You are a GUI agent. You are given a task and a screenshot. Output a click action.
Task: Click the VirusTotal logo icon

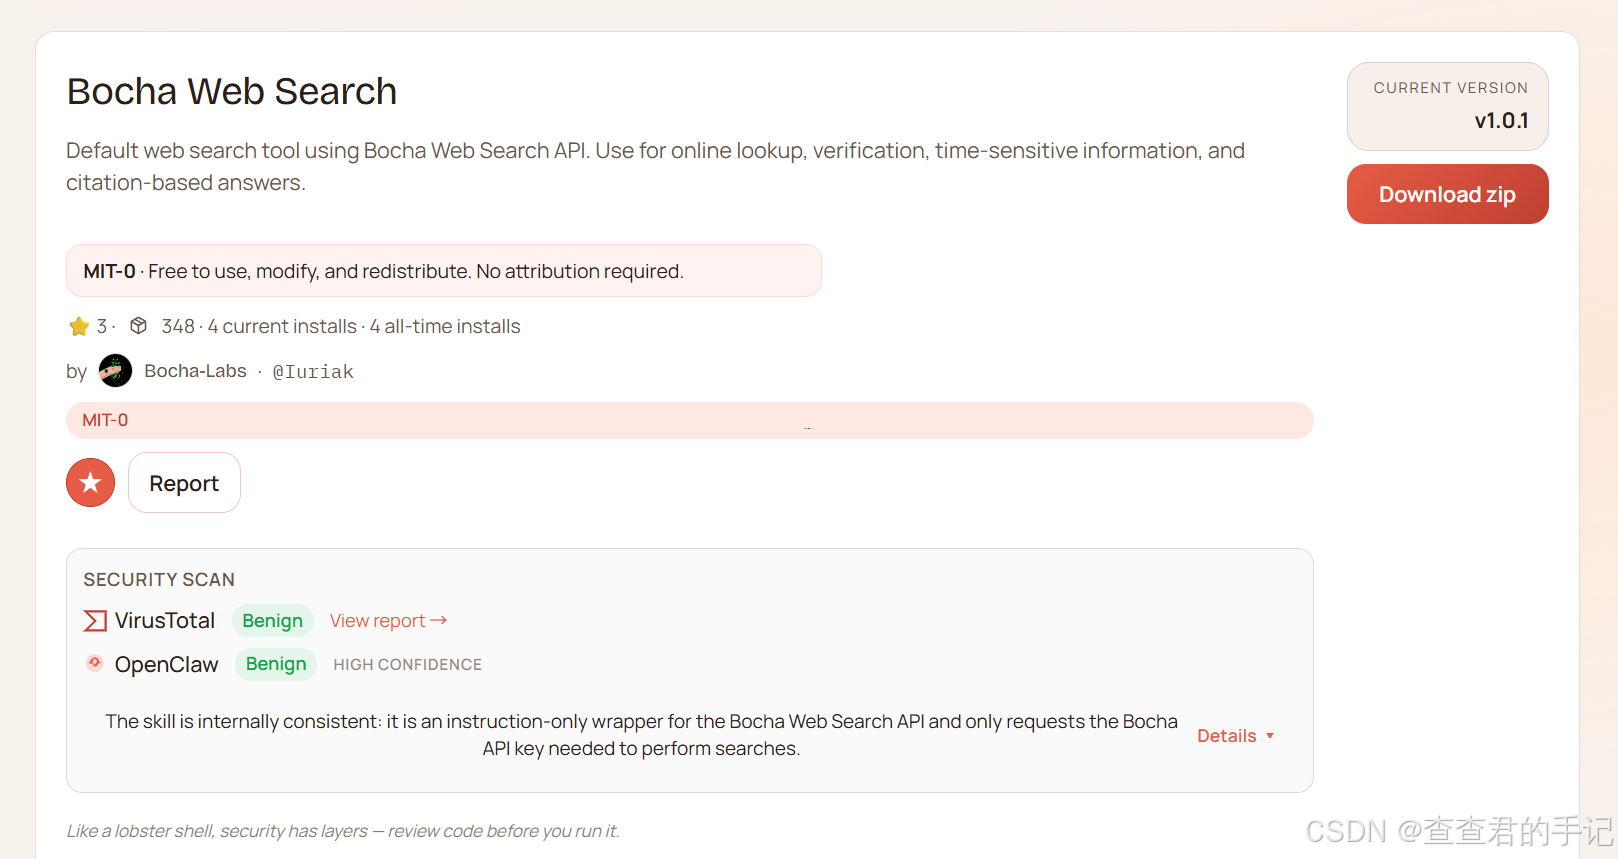95,621
